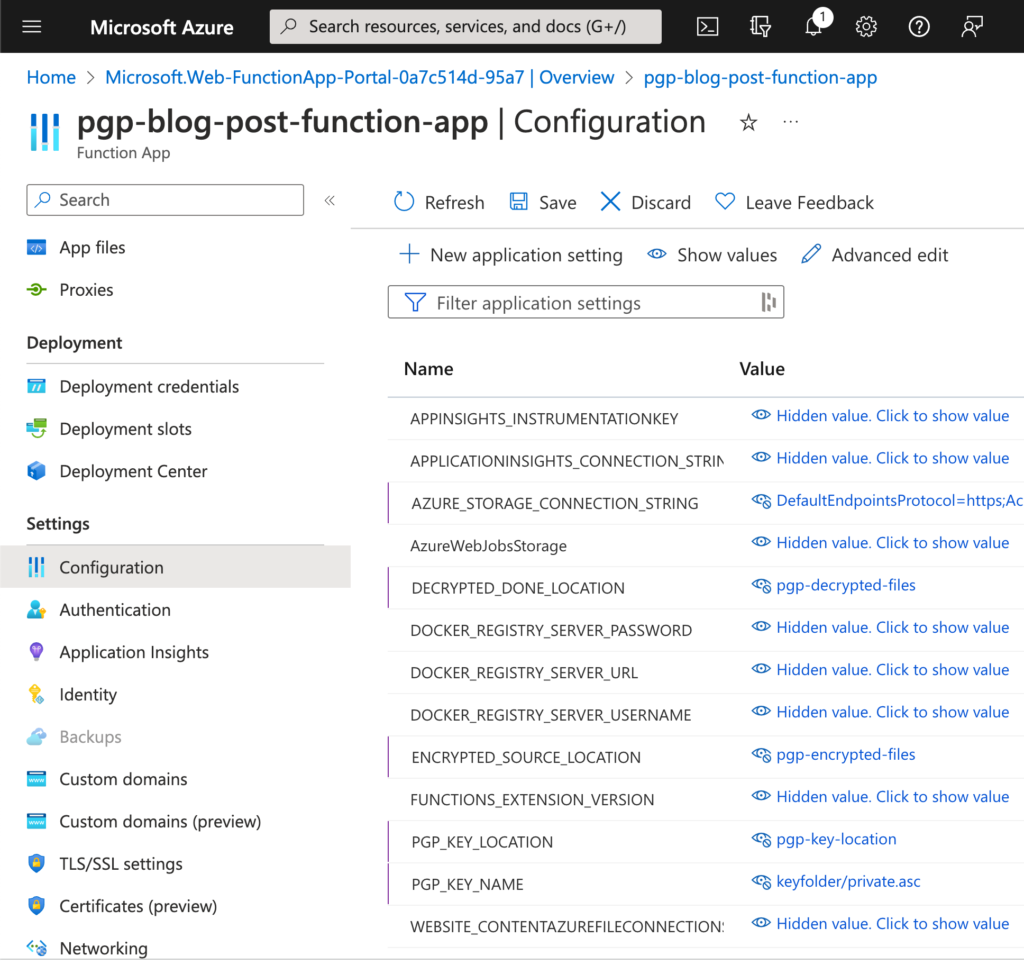Open the help question mark icon
Viewport: 1024px width, 965px height.
click(919, 27)
